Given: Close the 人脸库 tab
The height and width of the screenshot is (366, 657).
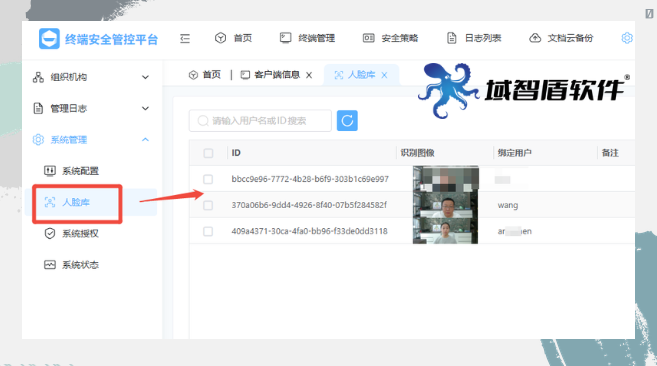Looking at the screenshot, I should [384, 75].
